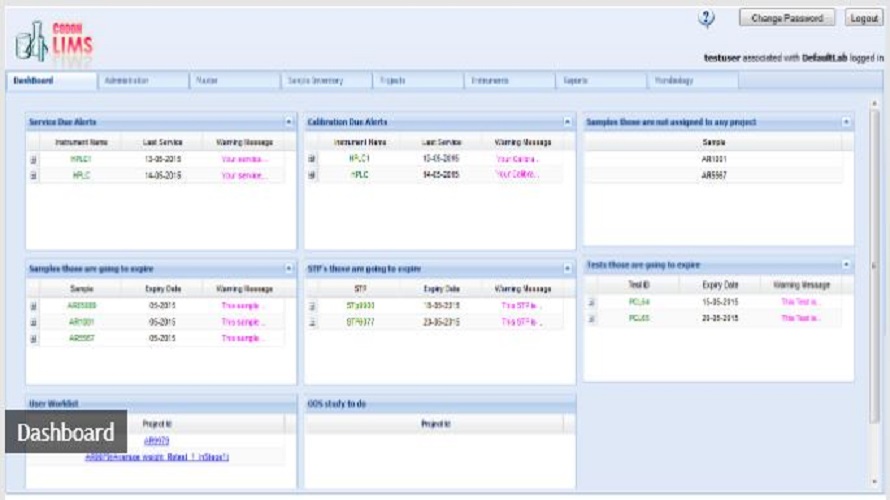This screenshot has height=500, width=890.
Task: Switch to the Dashboard tab
Action: pos(52,81)
